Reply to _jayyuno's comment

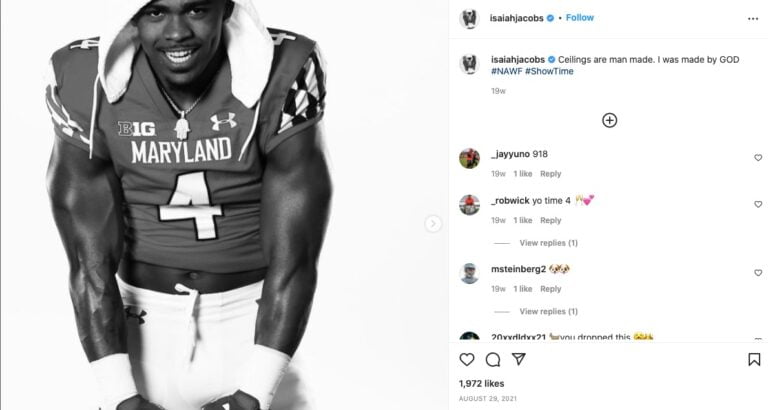coord(551,174)
